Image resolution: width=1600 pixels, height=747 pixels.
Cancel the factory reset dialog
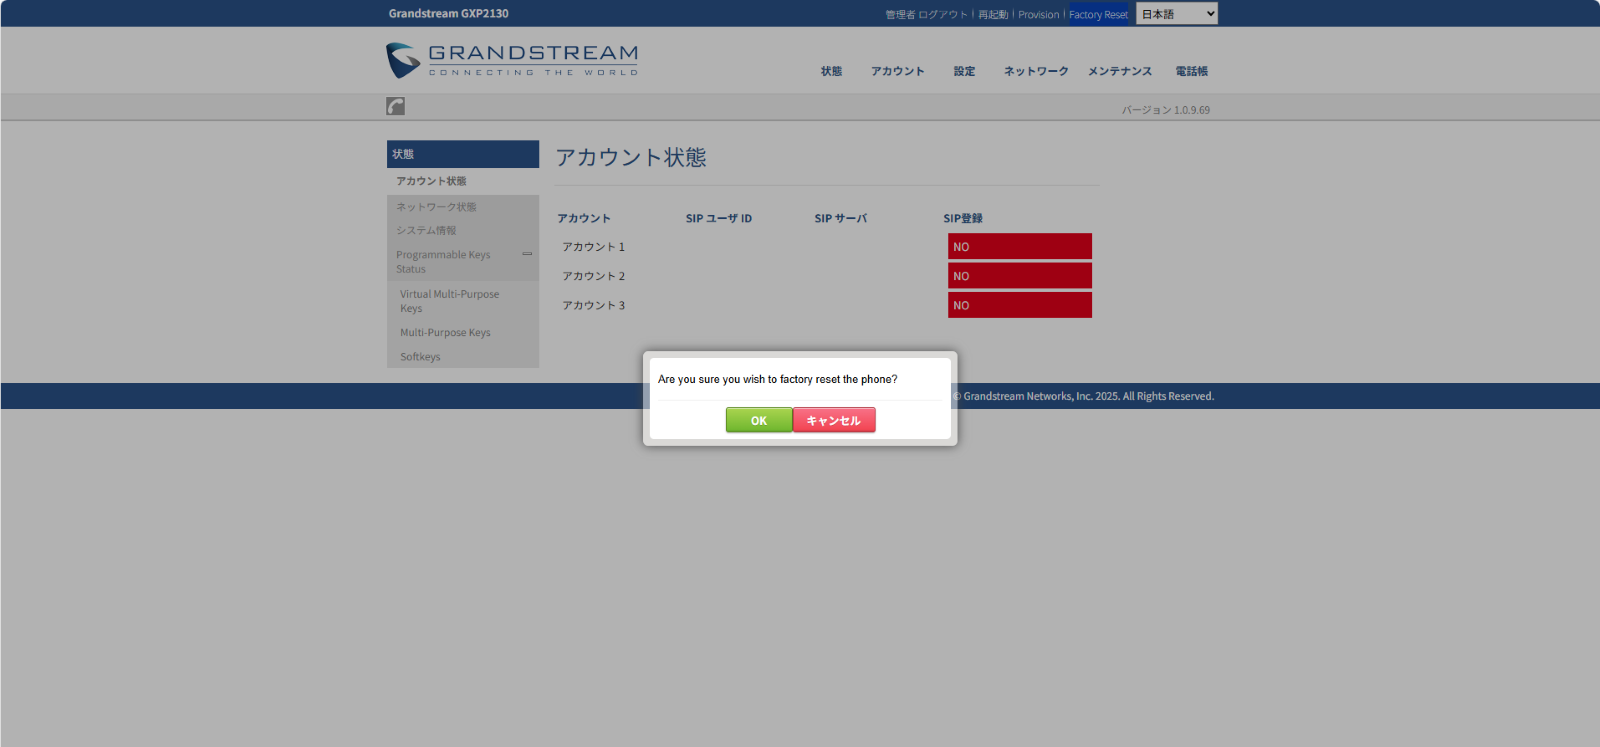(834, 420)
